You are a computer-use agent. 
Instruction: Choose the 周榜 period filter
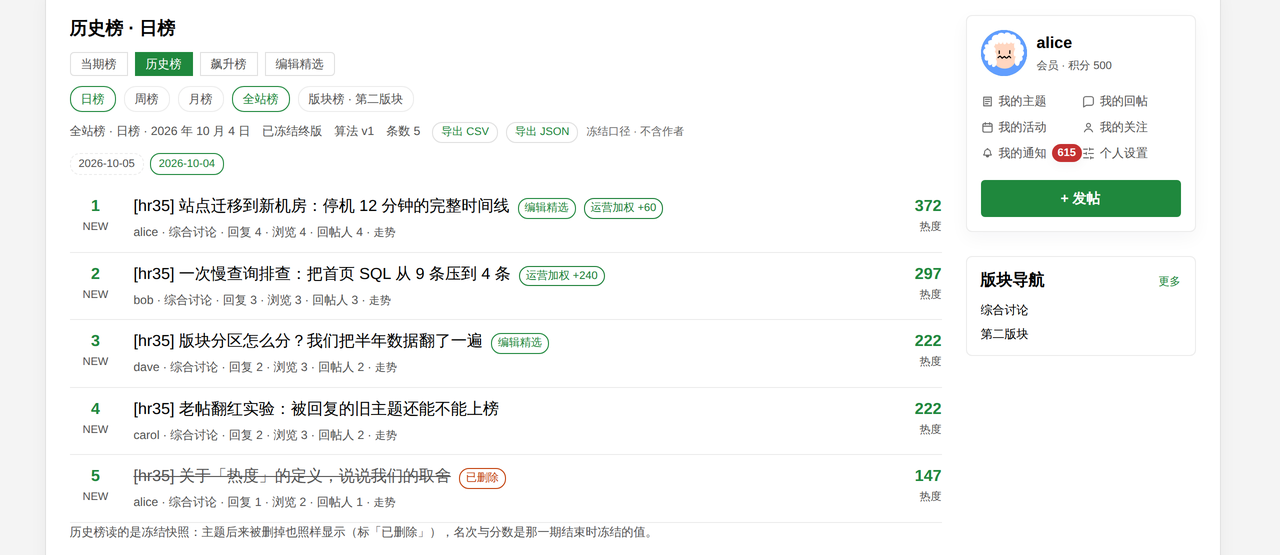point(147,99)
